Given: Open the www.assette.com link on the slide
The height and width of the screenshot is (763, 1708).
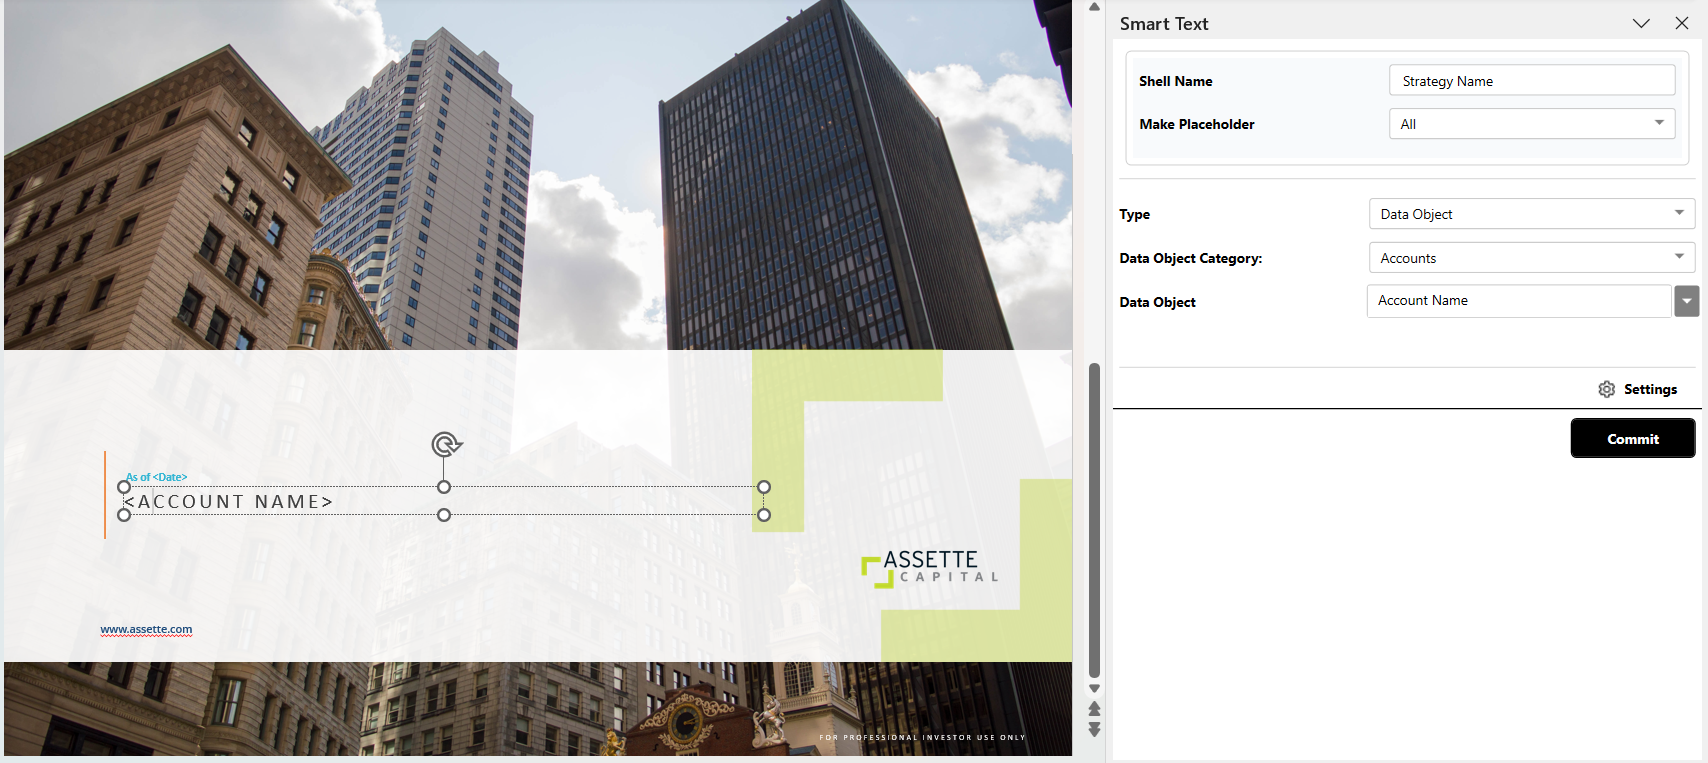Looking at the screenshot, I should [x=146, y=629].
